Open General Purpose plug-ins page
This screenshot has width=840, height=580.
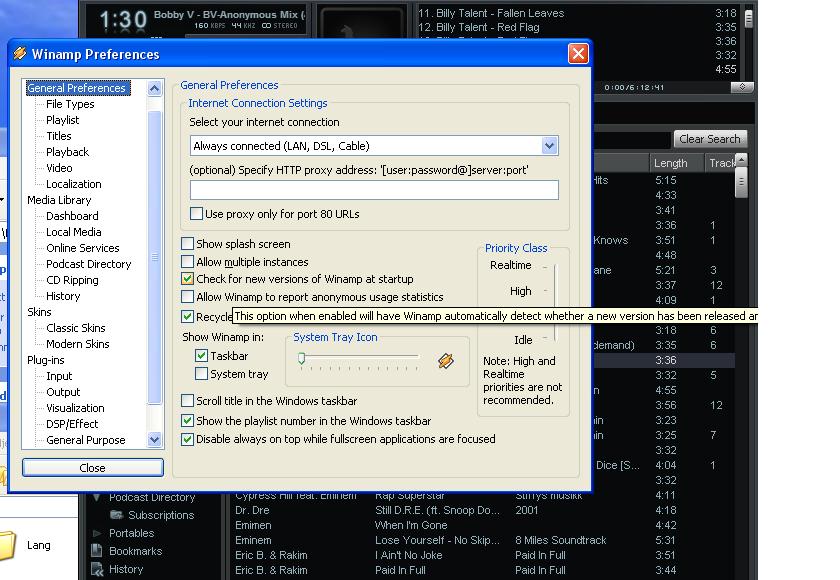[86, 440]
